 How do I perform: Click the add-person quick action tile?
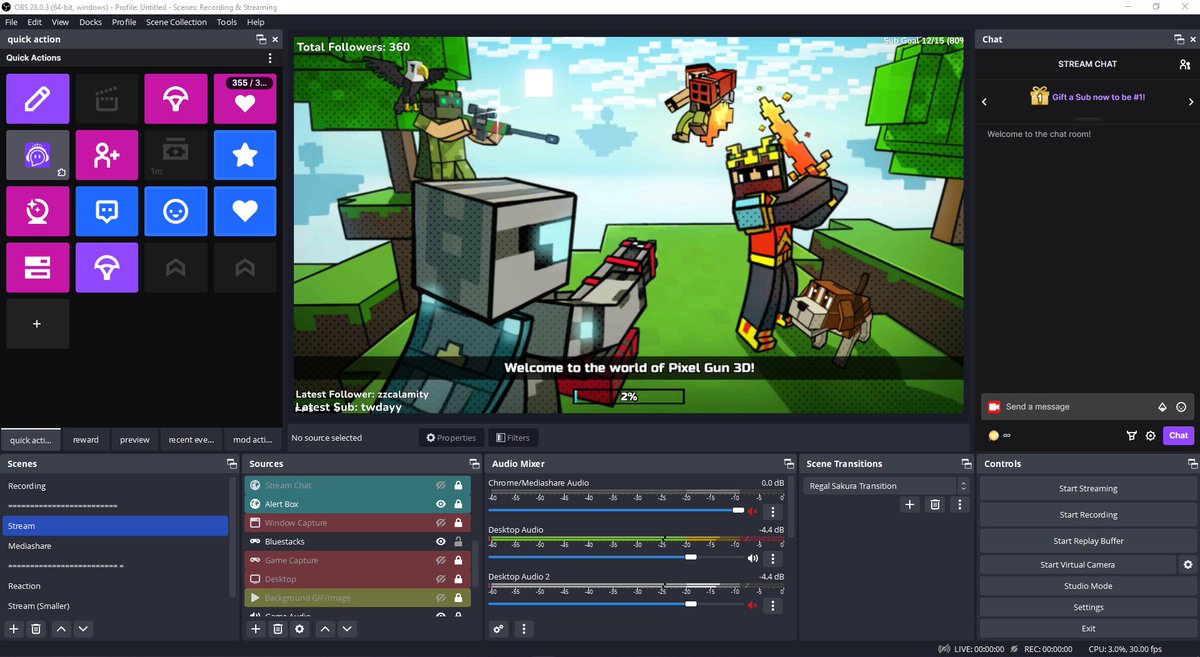point(107,155)
